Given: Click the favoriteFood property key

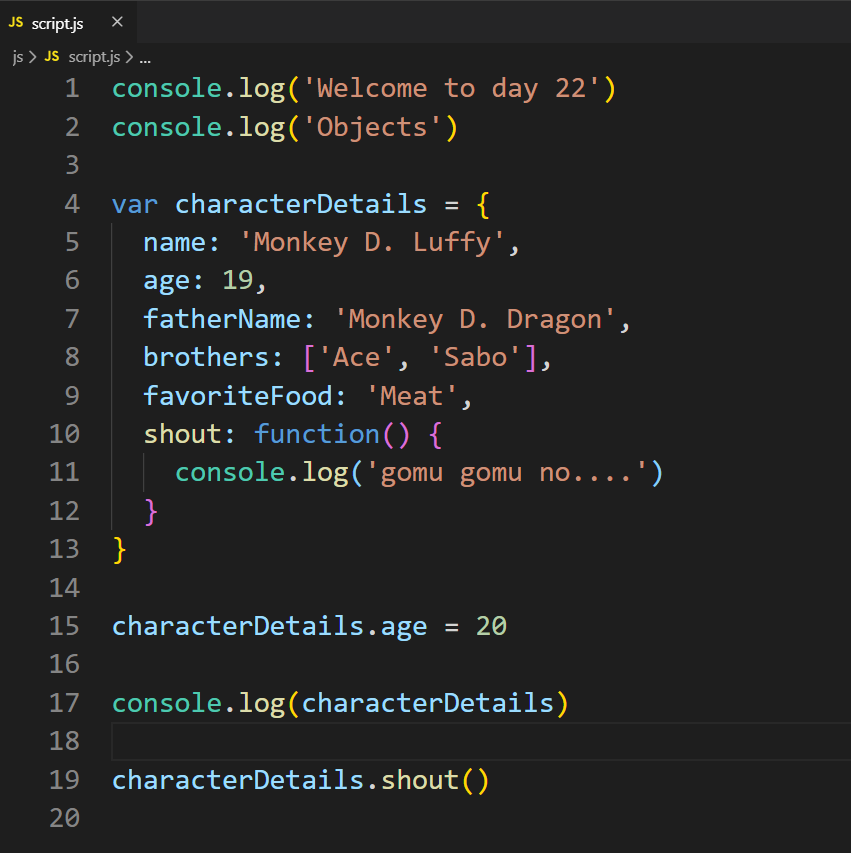Looking at the screenshot, I should [x=238, y=396].
